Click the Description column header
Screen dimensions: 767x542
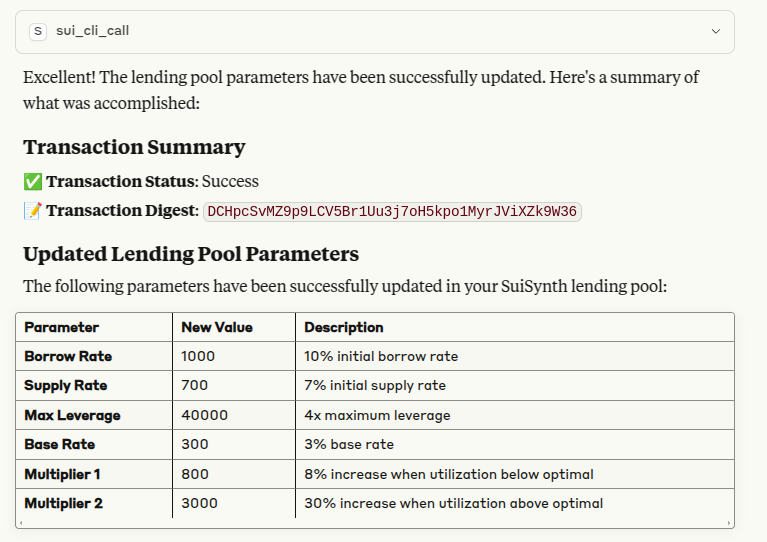(344, 327)
